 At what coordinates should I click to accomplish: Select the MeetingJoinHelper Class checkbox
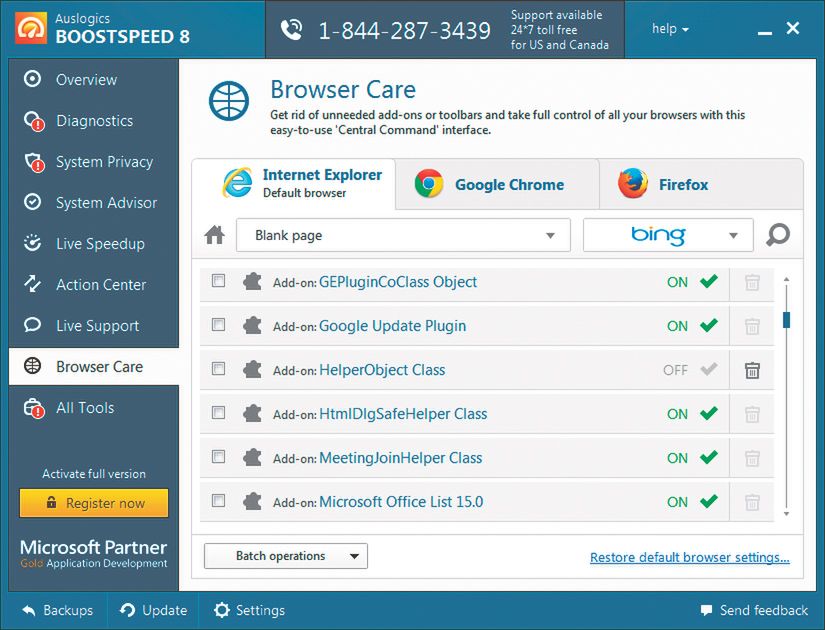(x=218, y=456)
